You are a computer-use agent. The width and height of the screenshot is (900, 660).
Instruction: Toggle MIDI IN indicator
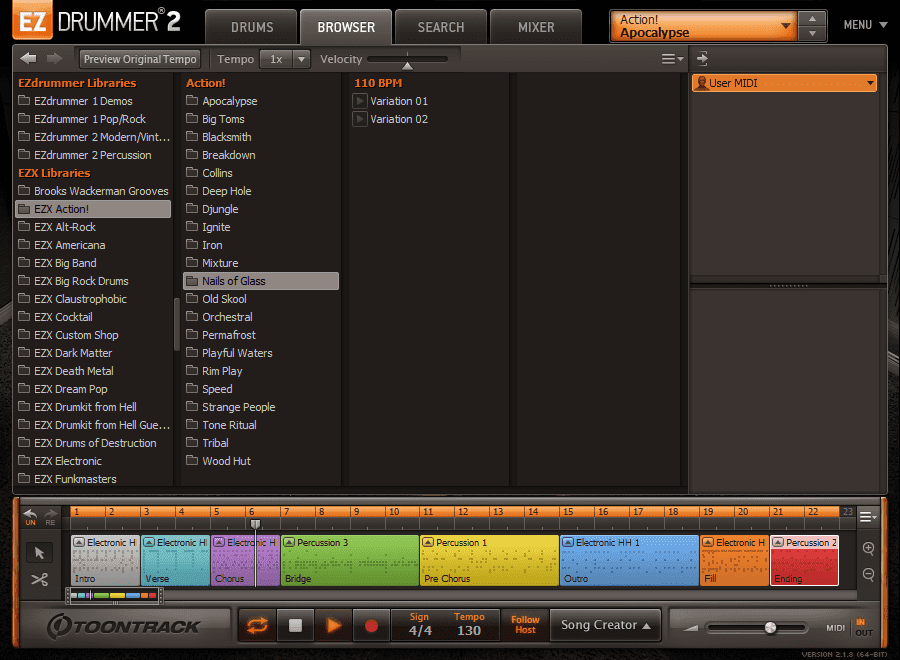(x=860, y=622)
